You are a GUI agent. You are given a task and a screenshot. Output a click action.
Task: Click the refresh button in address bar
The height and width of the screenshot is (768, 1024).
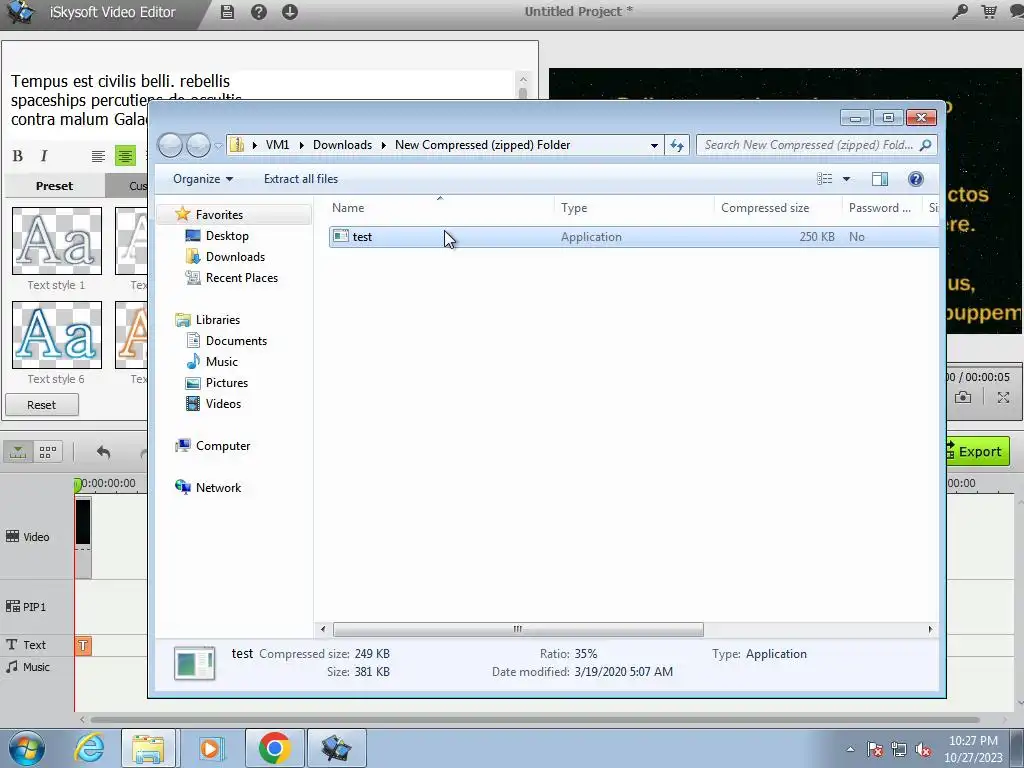[677, 145]
